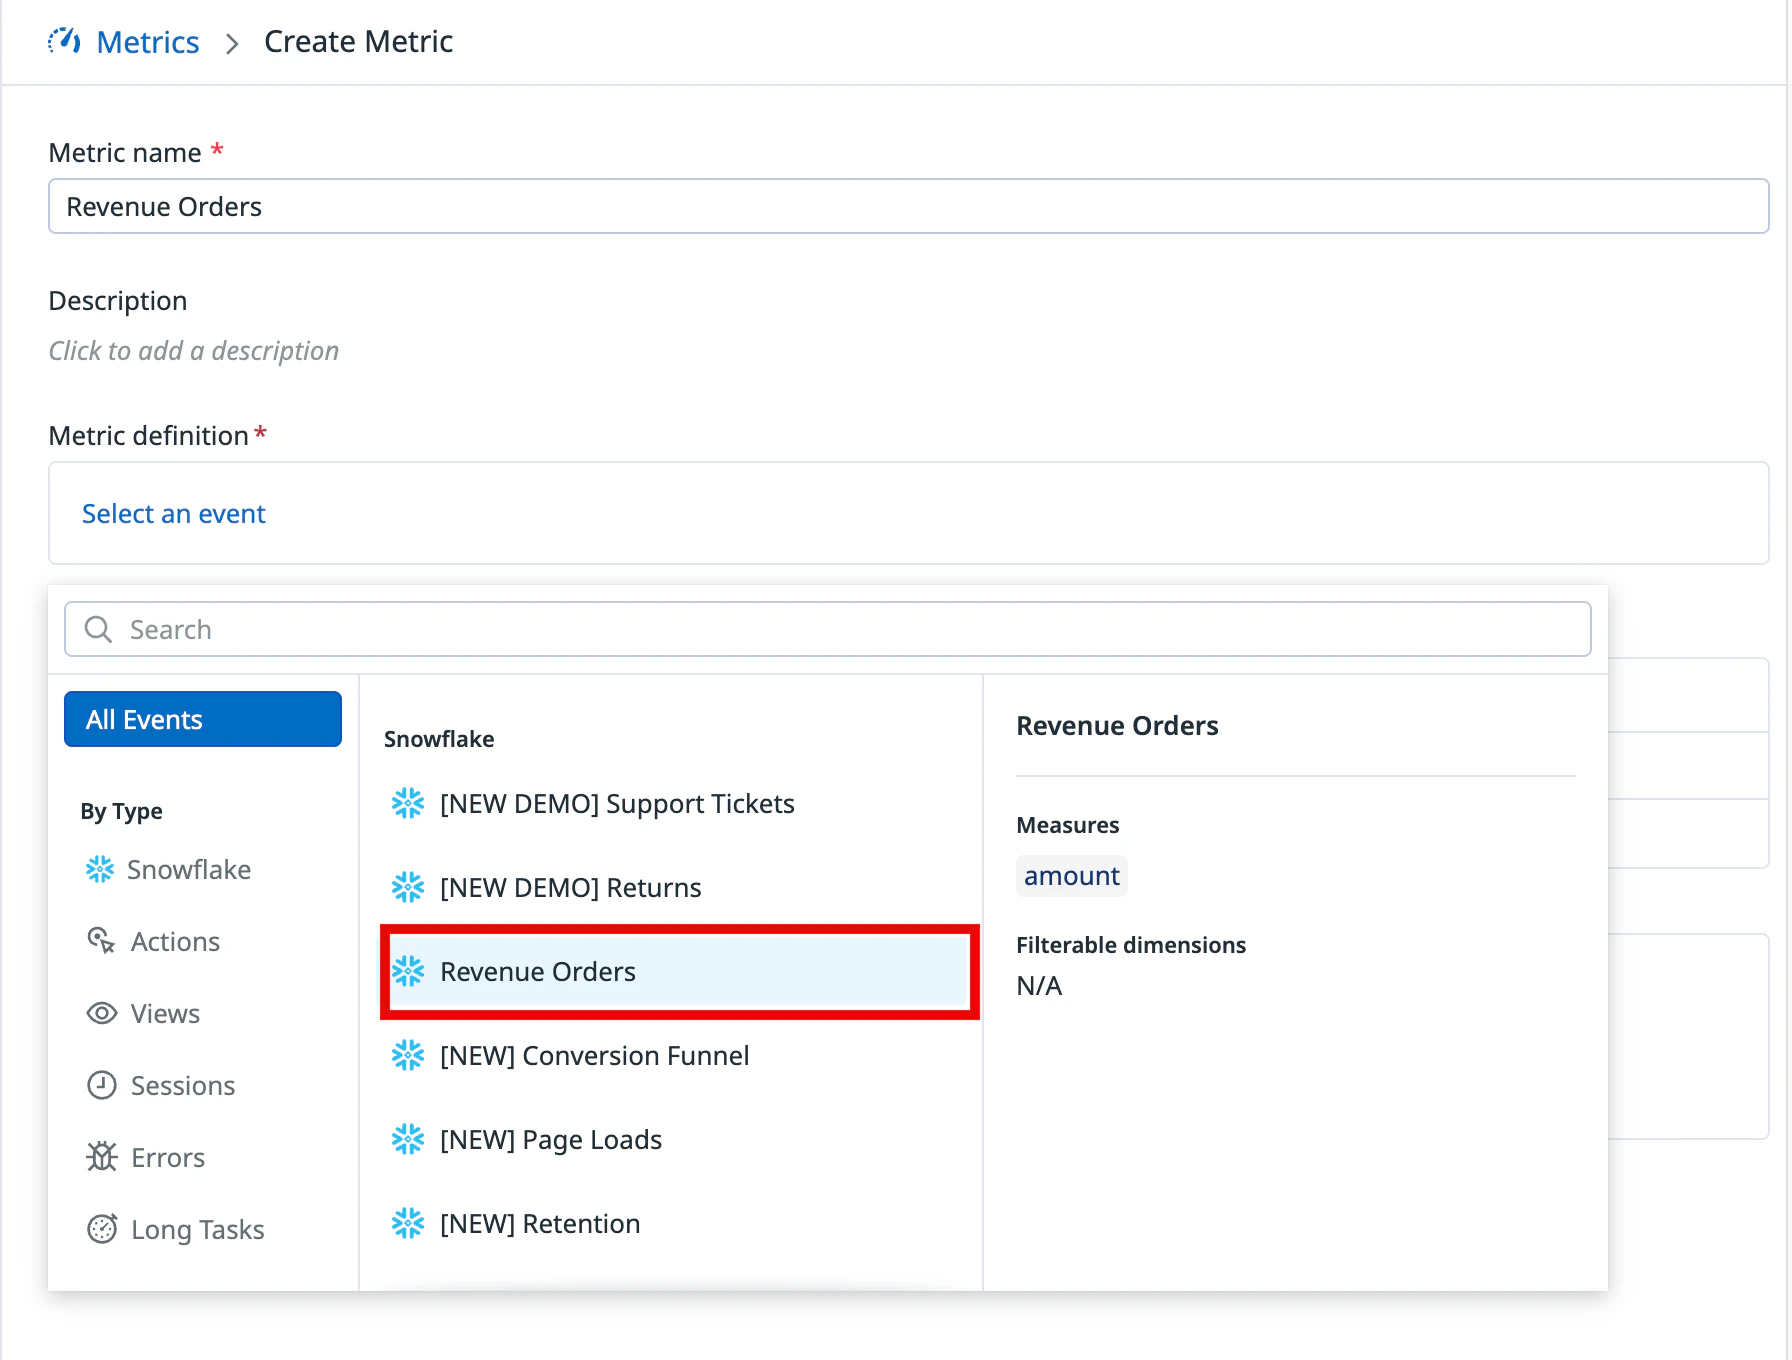The width and height of the screenshot is (1792, 1360).
Task: Filter events by Snowflake type
Action: [x=188, y=870]
